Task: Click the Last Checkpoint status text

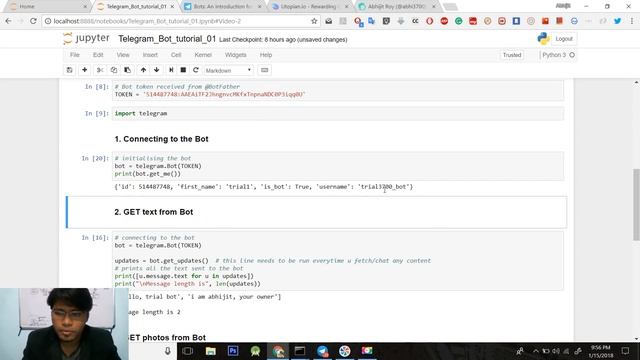Action: (283, 40)
